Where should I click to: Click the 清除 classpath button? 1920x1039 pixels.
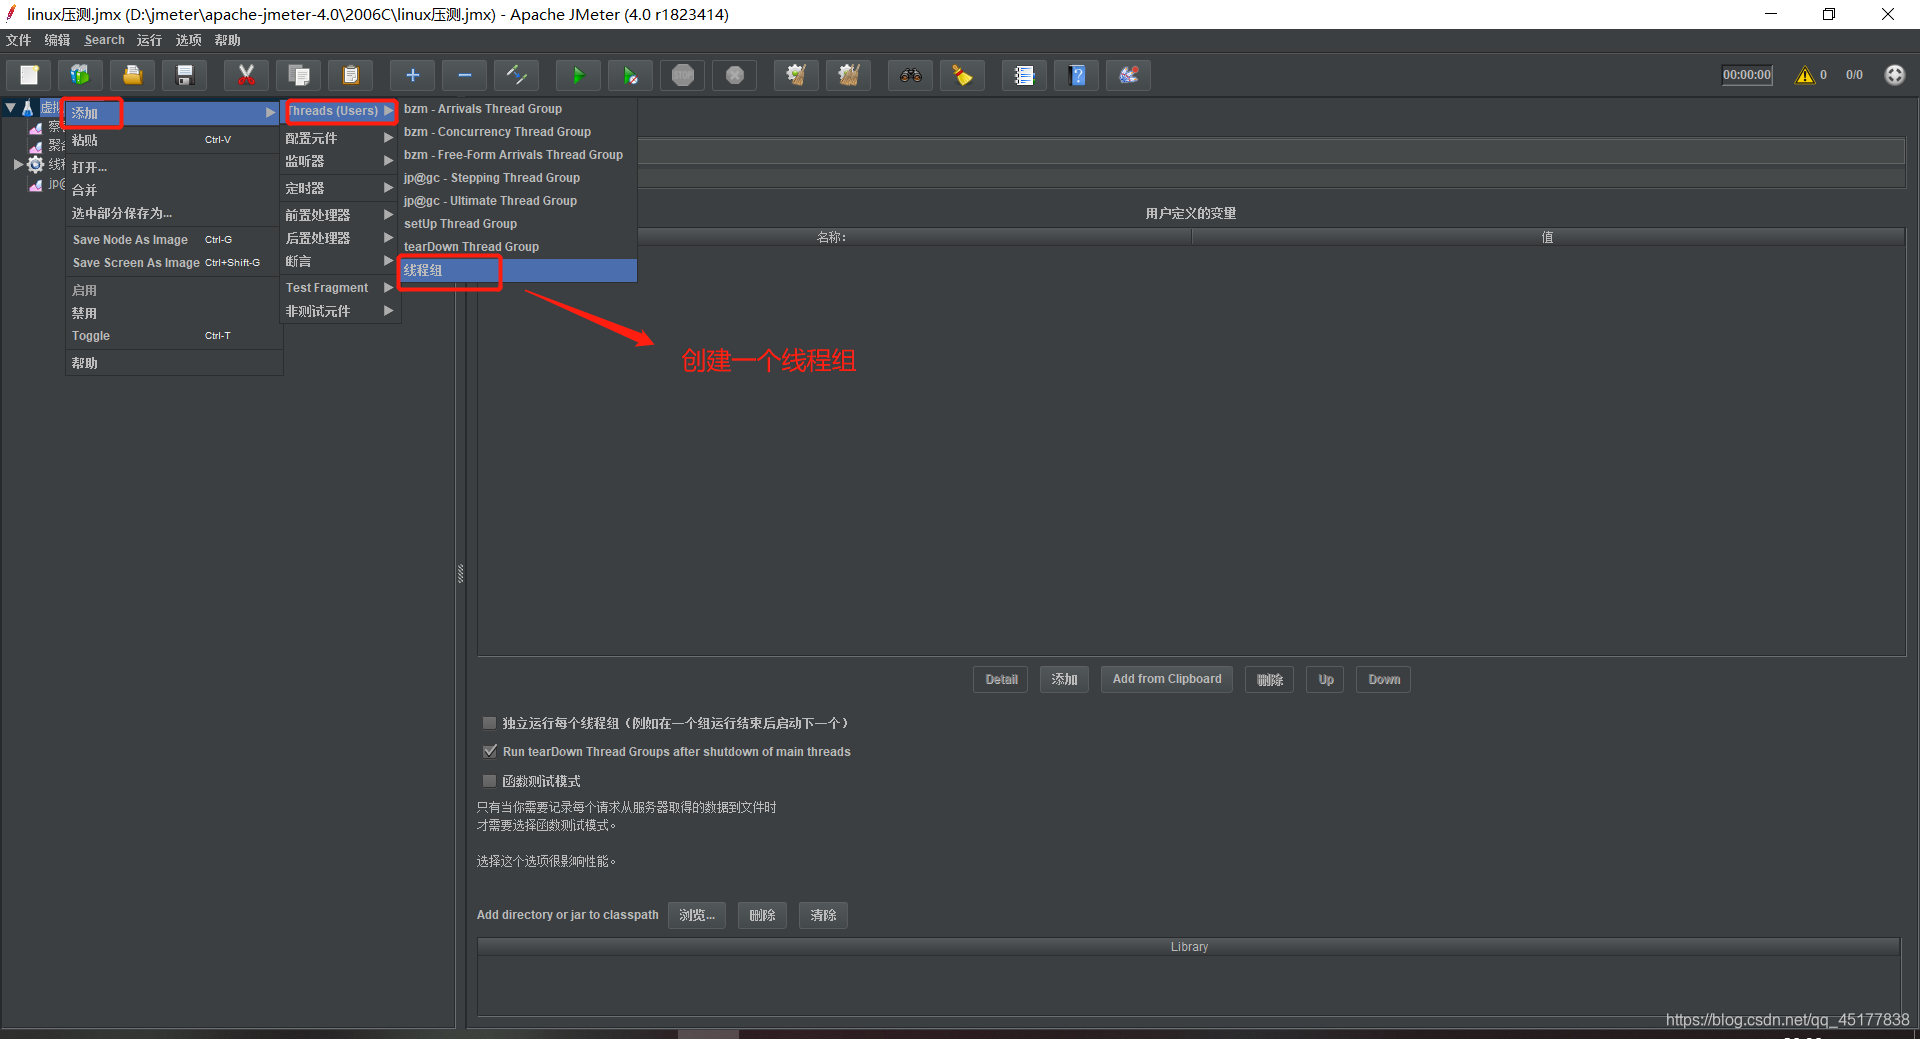point(823,915)
